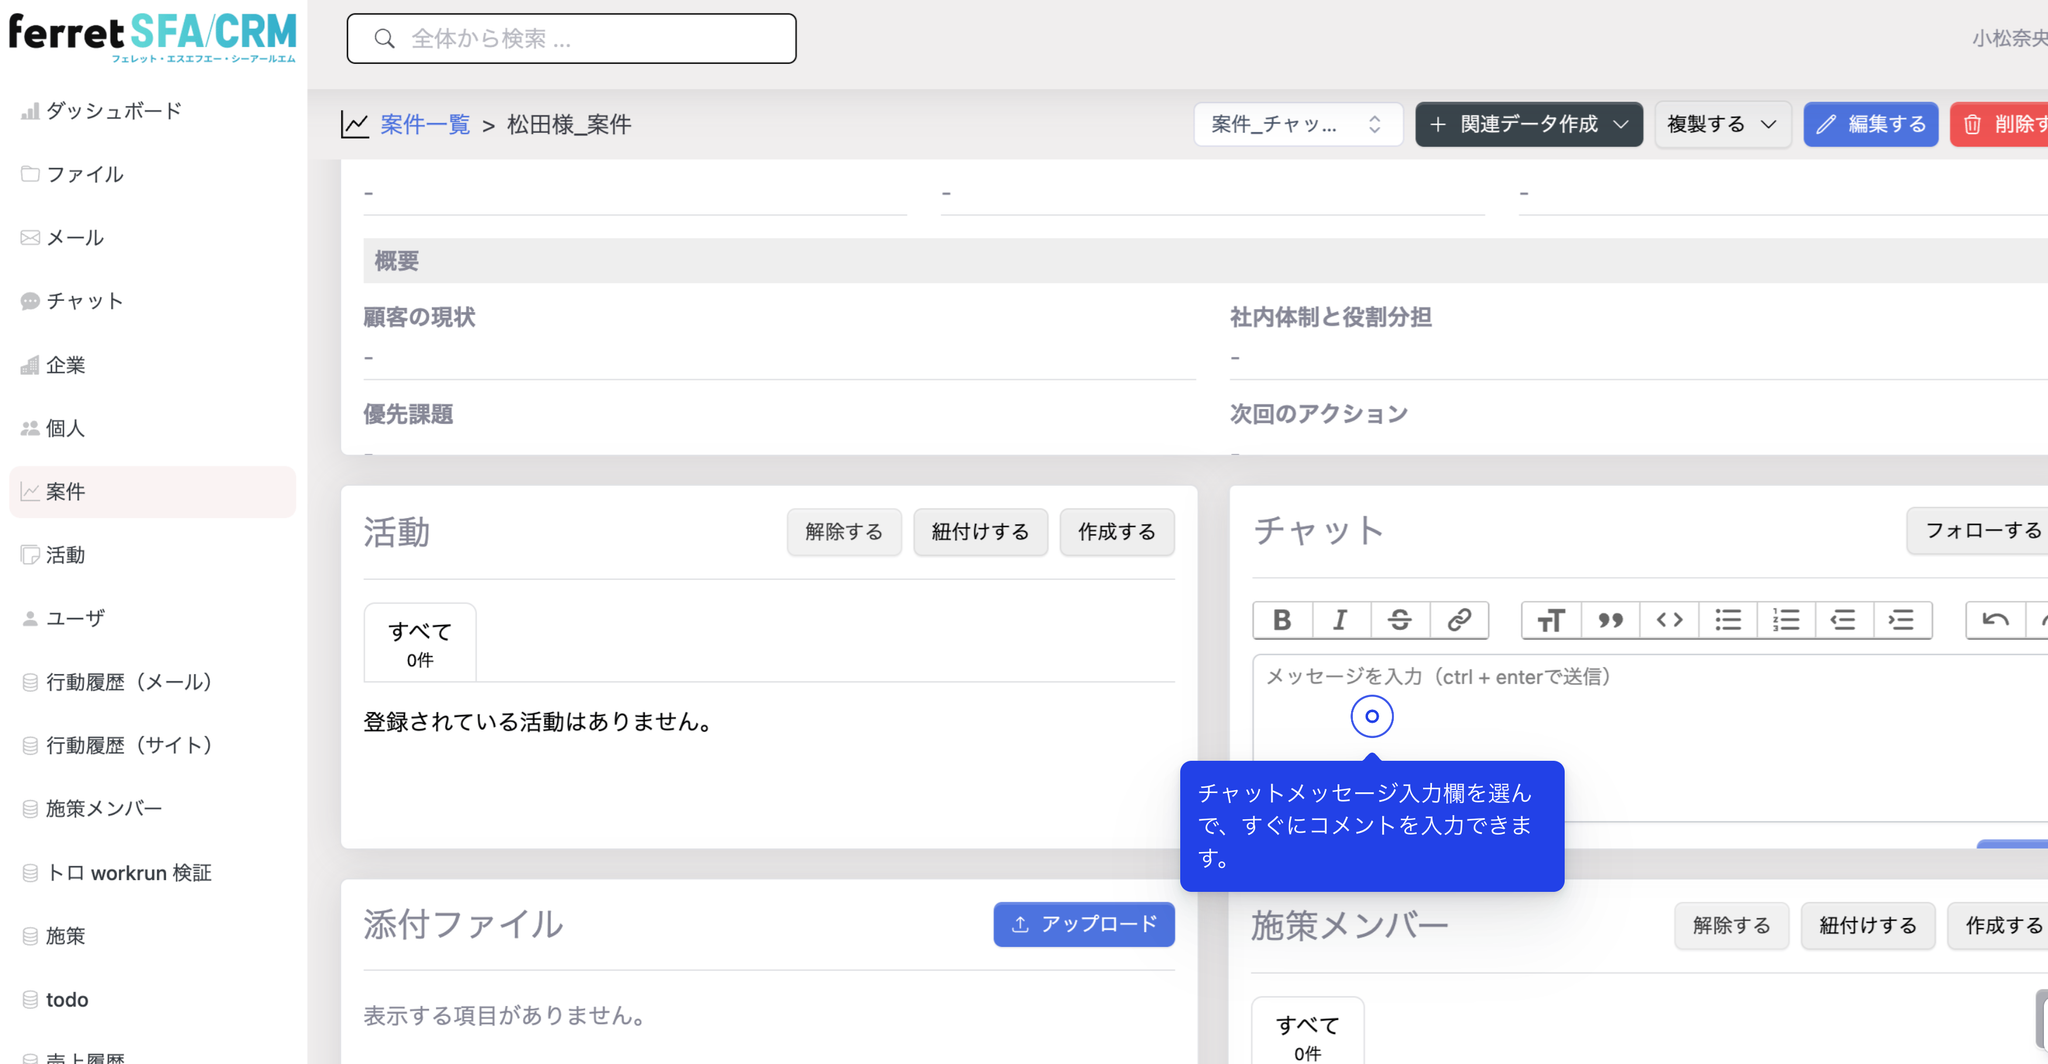Click the 顧客の現状 field label
This screenshot has width=2048, height=1064.
[x=419, y=317]
